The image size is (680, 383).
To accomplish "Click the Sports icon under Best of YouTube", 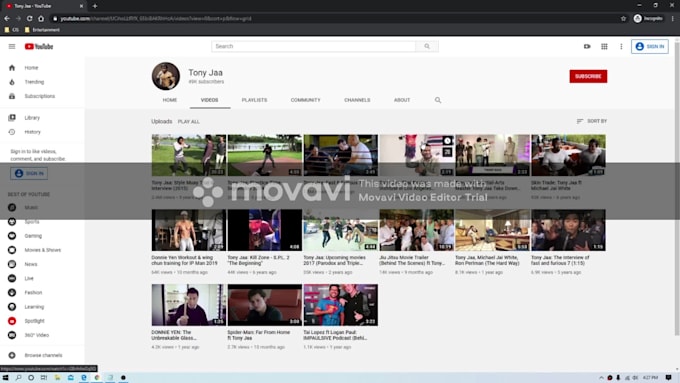I will pyautogui.click(x=12, y=222).
